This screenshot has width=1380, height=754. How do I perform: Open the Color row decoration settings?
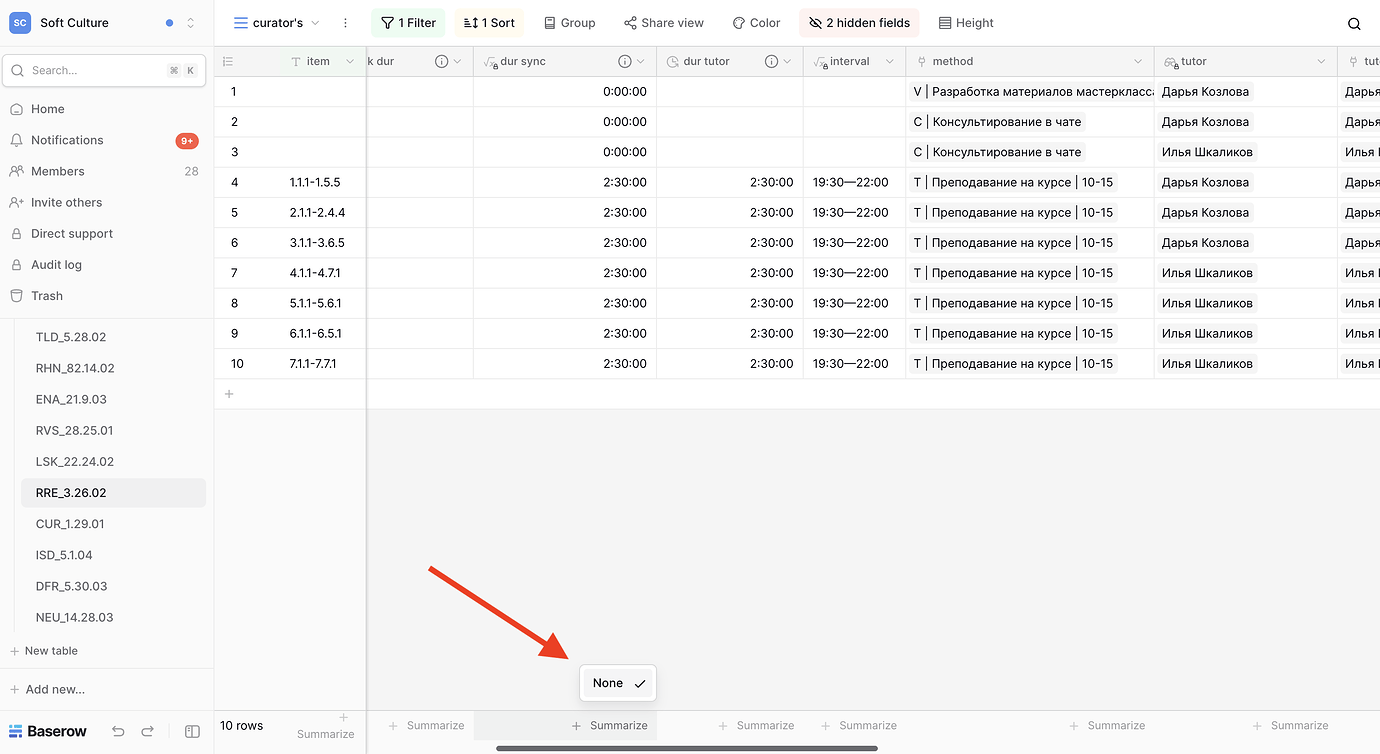coord(756,23)
